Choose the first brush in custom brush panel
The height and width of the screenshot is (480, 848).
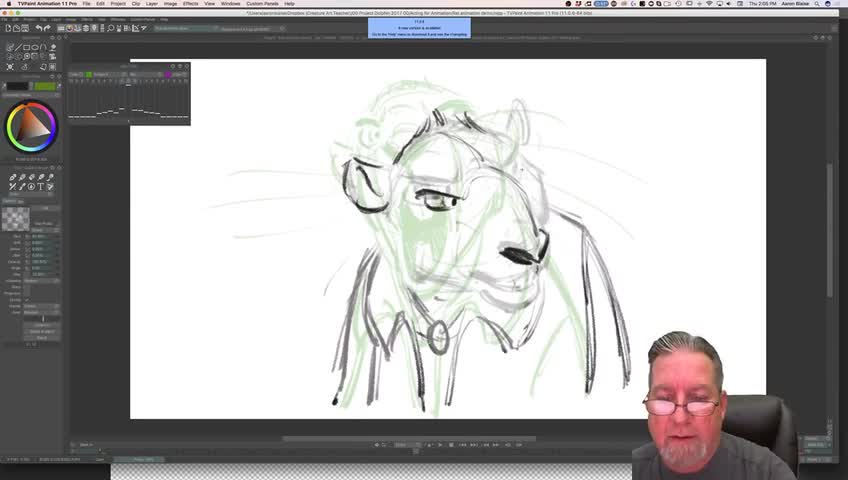pos(12,177)
